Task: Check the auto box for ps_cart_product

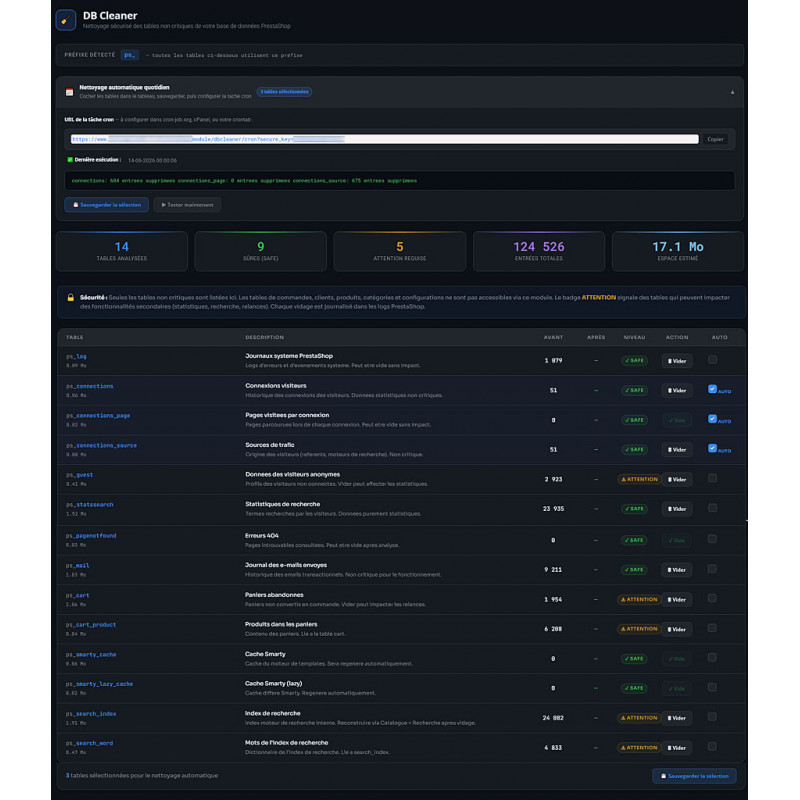Action: (x=712, y=628)
